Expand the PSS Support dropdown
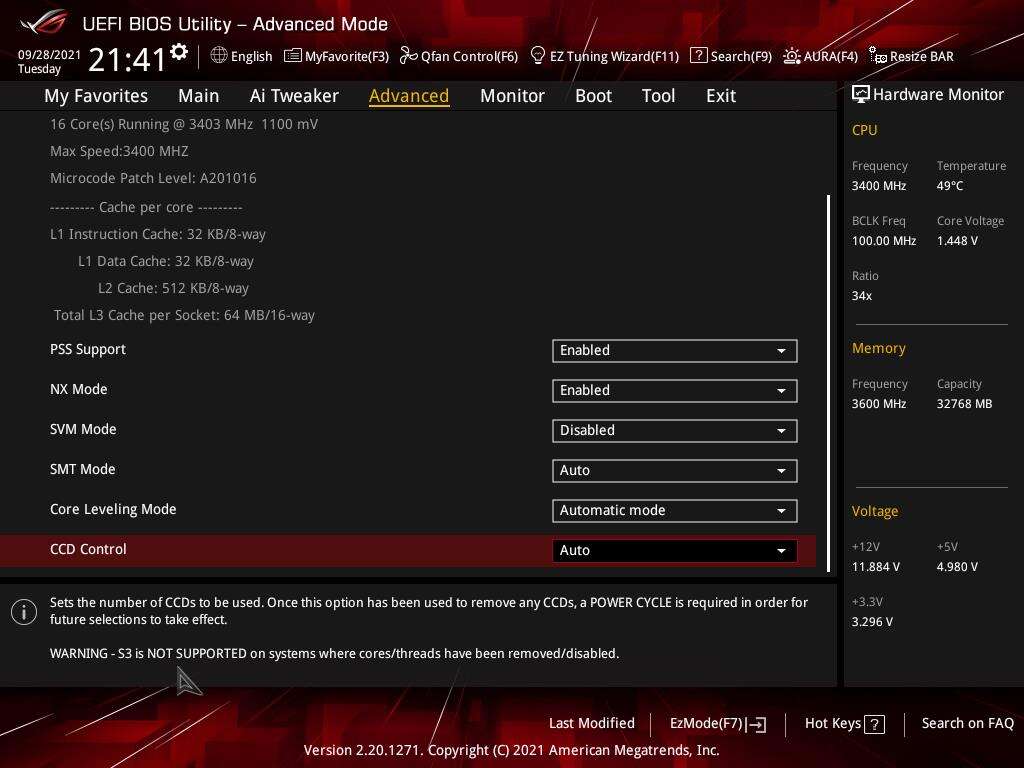This screenshot has height=768, width=1024. (x=674, y=350)
